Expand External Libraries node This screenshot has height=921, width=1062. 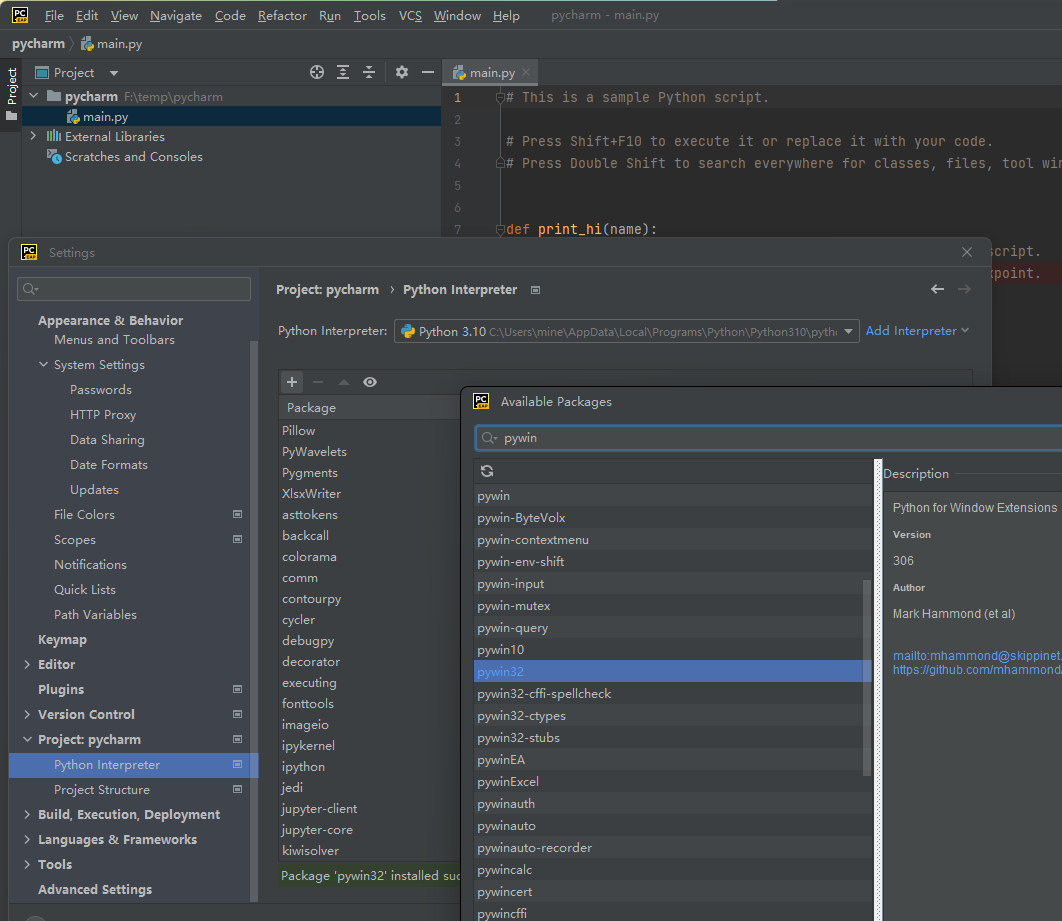34,136
